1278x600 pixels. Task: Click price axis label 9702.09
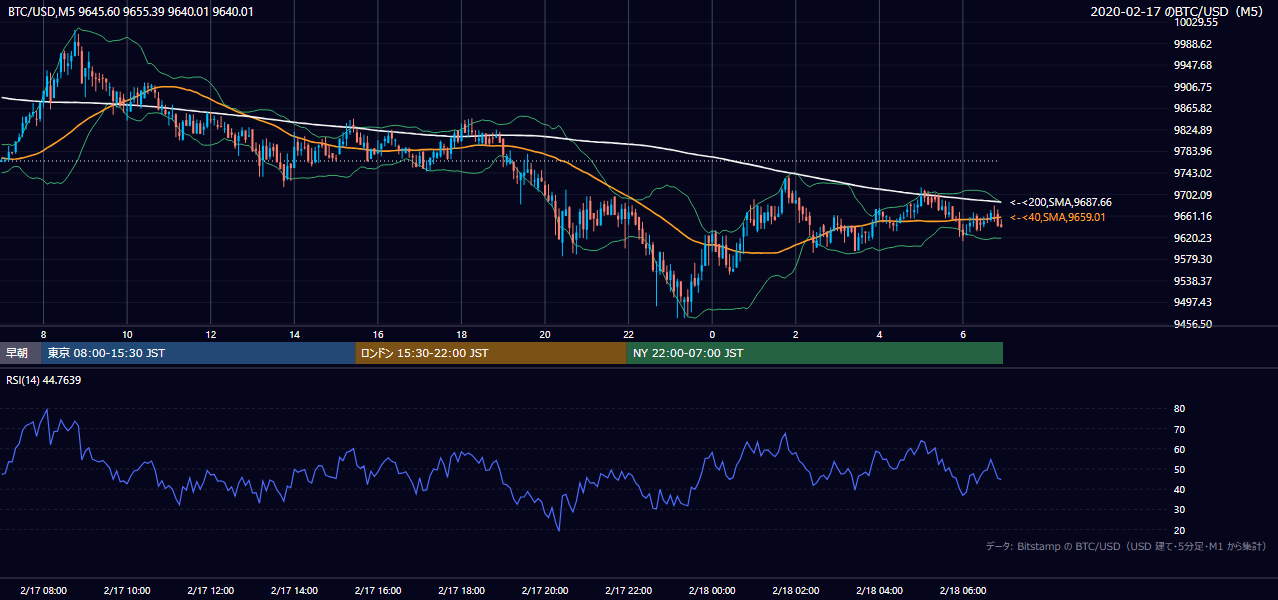[x=1192, y=195]
